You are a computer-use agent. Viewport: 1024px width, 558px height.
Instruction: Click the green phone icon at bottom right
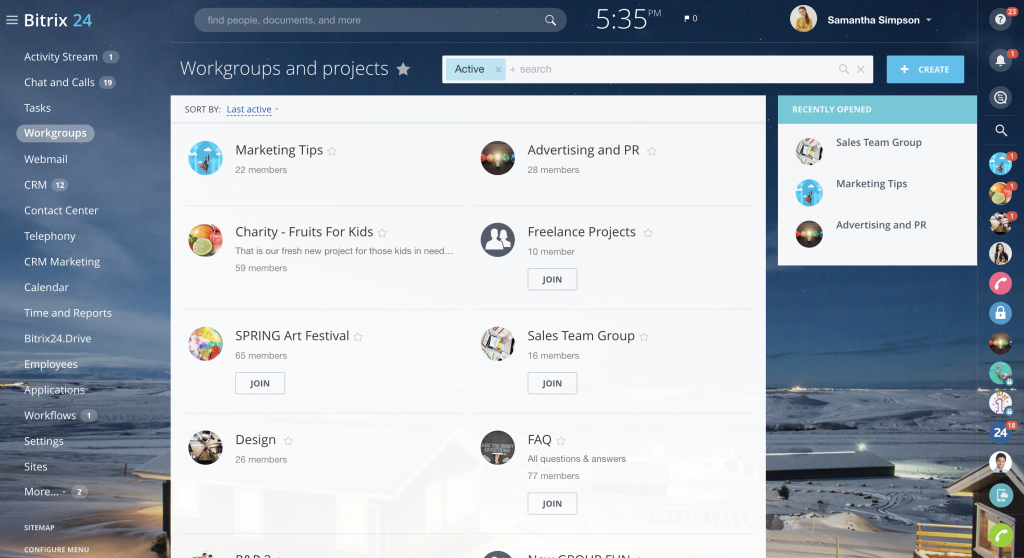[999, 535]
